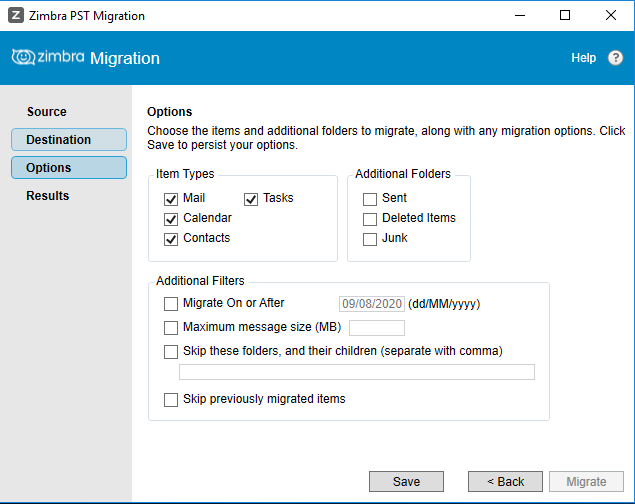This screenshot has height=504, width=635.
Task: Uncheck the Mail item type
Action: (171, 199)
